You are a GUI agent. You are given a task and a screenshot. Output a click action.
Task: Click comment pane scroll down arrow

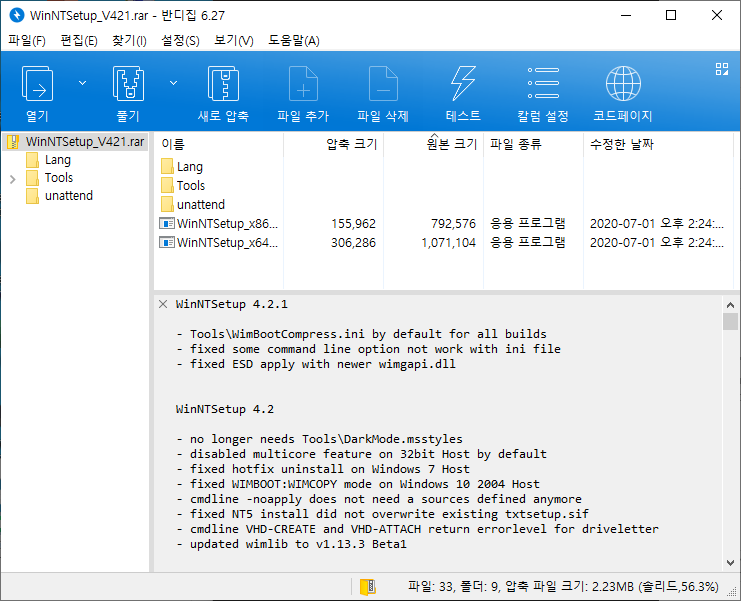730,563
